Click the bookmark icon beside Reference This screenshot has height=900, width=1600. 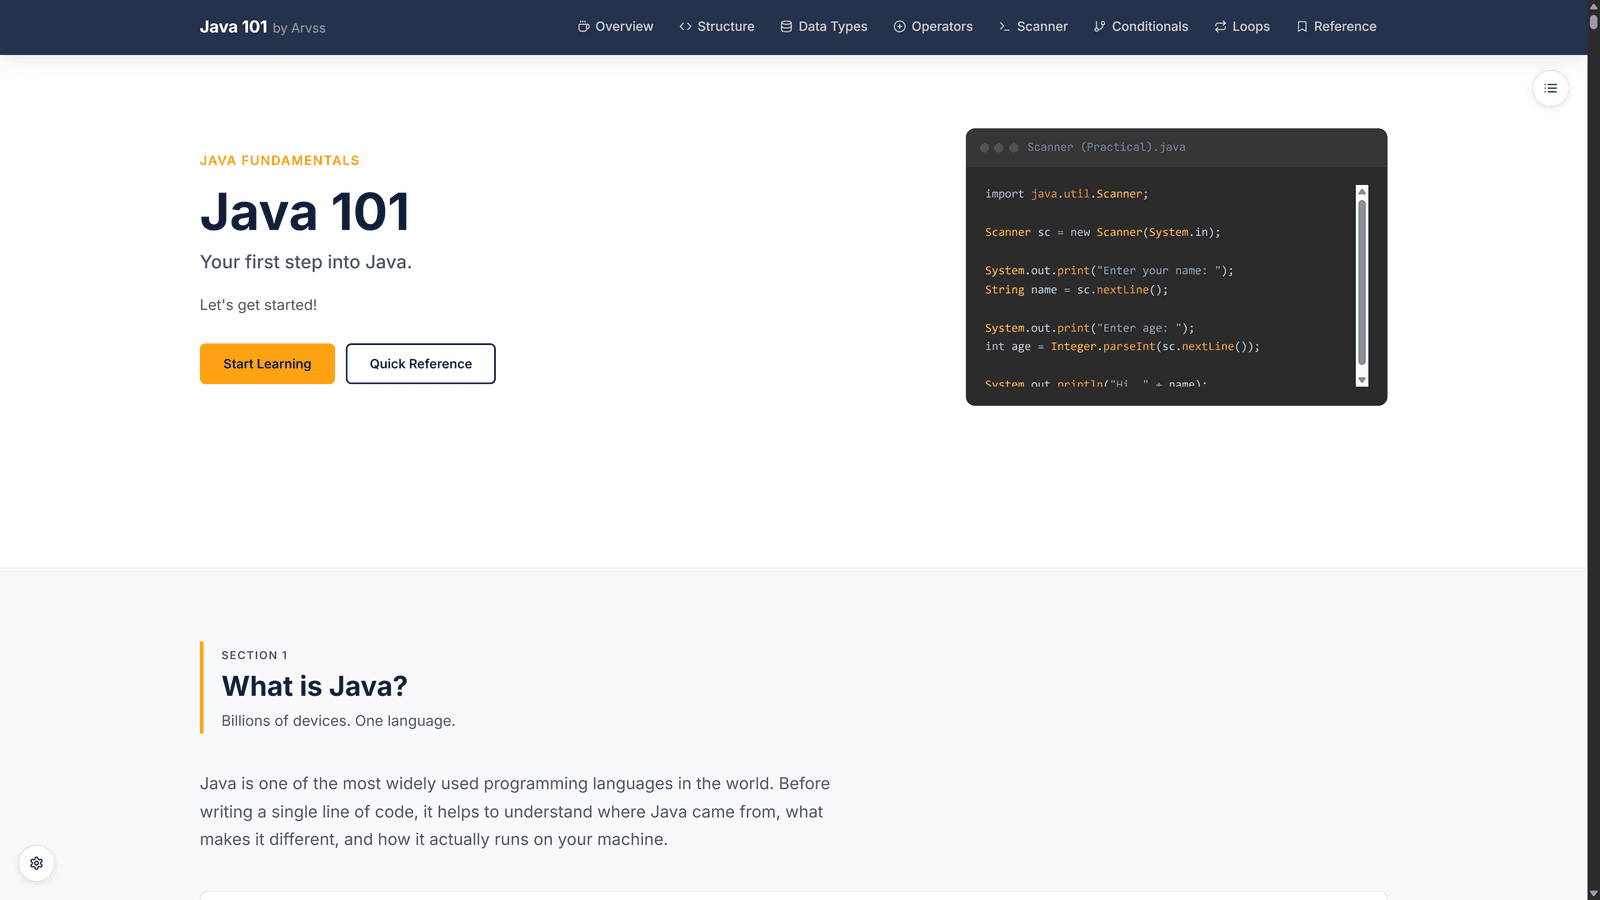click(x=1301, y=27)
